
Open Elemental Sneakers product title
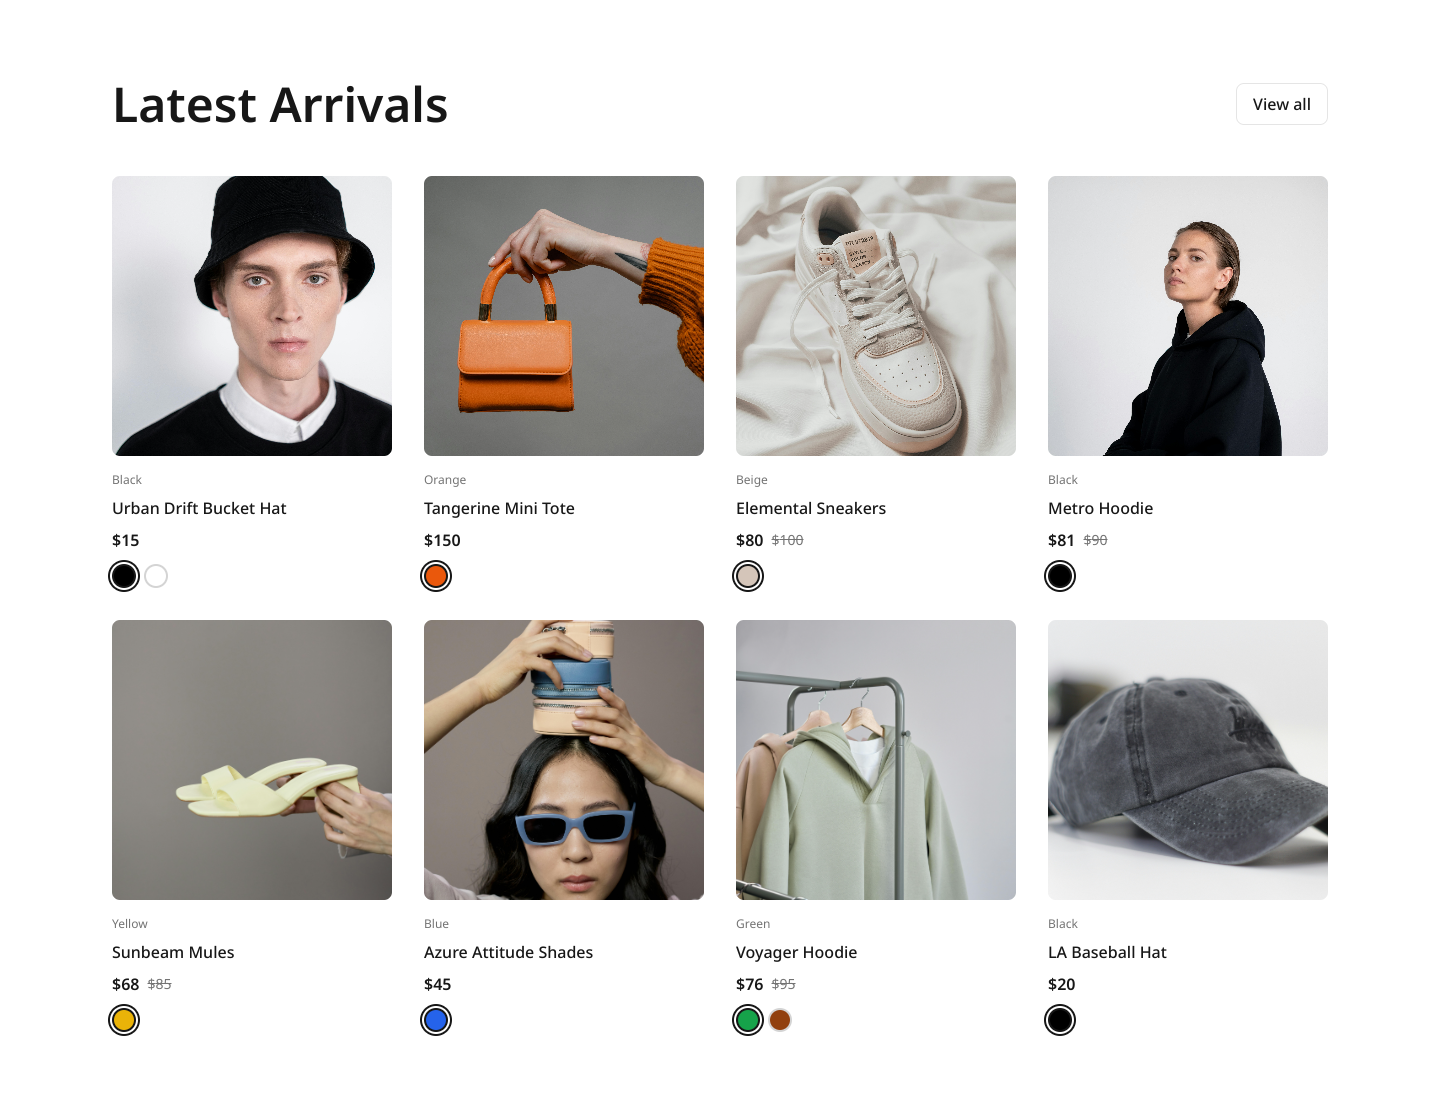[x=811, y=508]
